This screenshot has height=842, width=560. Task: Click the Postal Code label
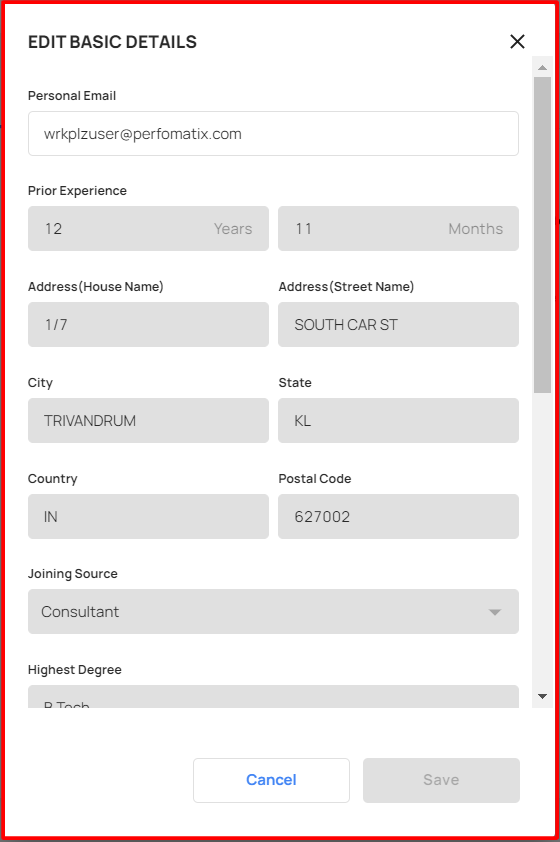tap(315, 478)
